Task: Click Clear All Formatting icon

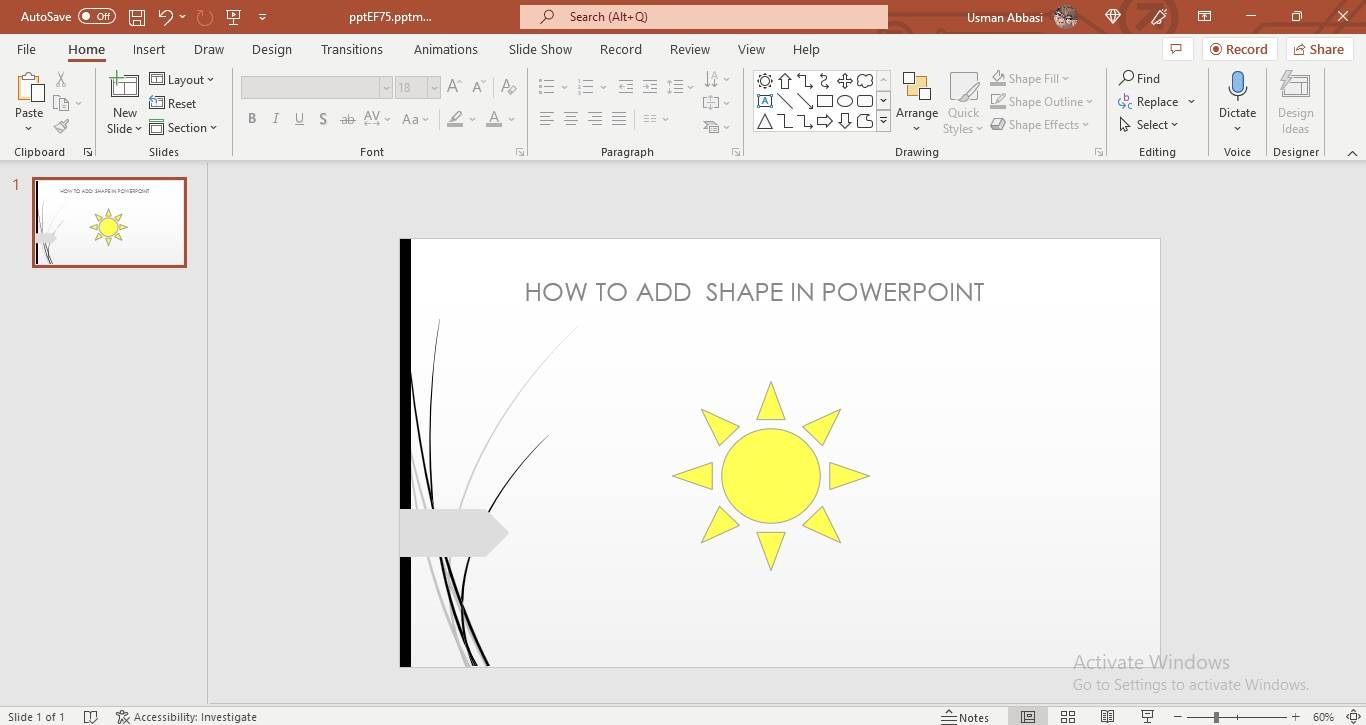Action: pos(509,87)
